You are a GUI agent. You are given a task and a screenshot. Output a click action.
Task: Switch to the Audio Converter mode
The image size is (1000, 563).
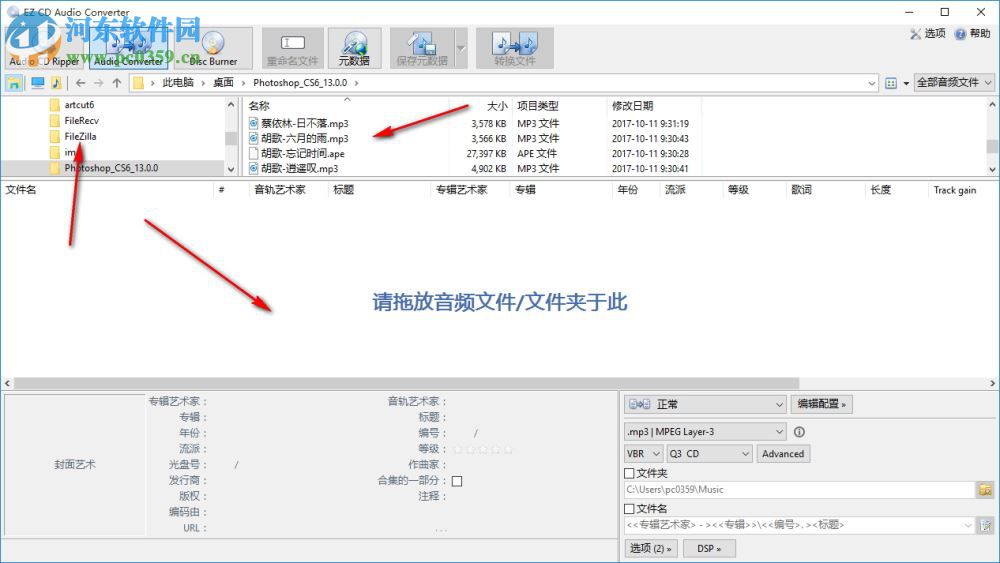click(128, 48)
